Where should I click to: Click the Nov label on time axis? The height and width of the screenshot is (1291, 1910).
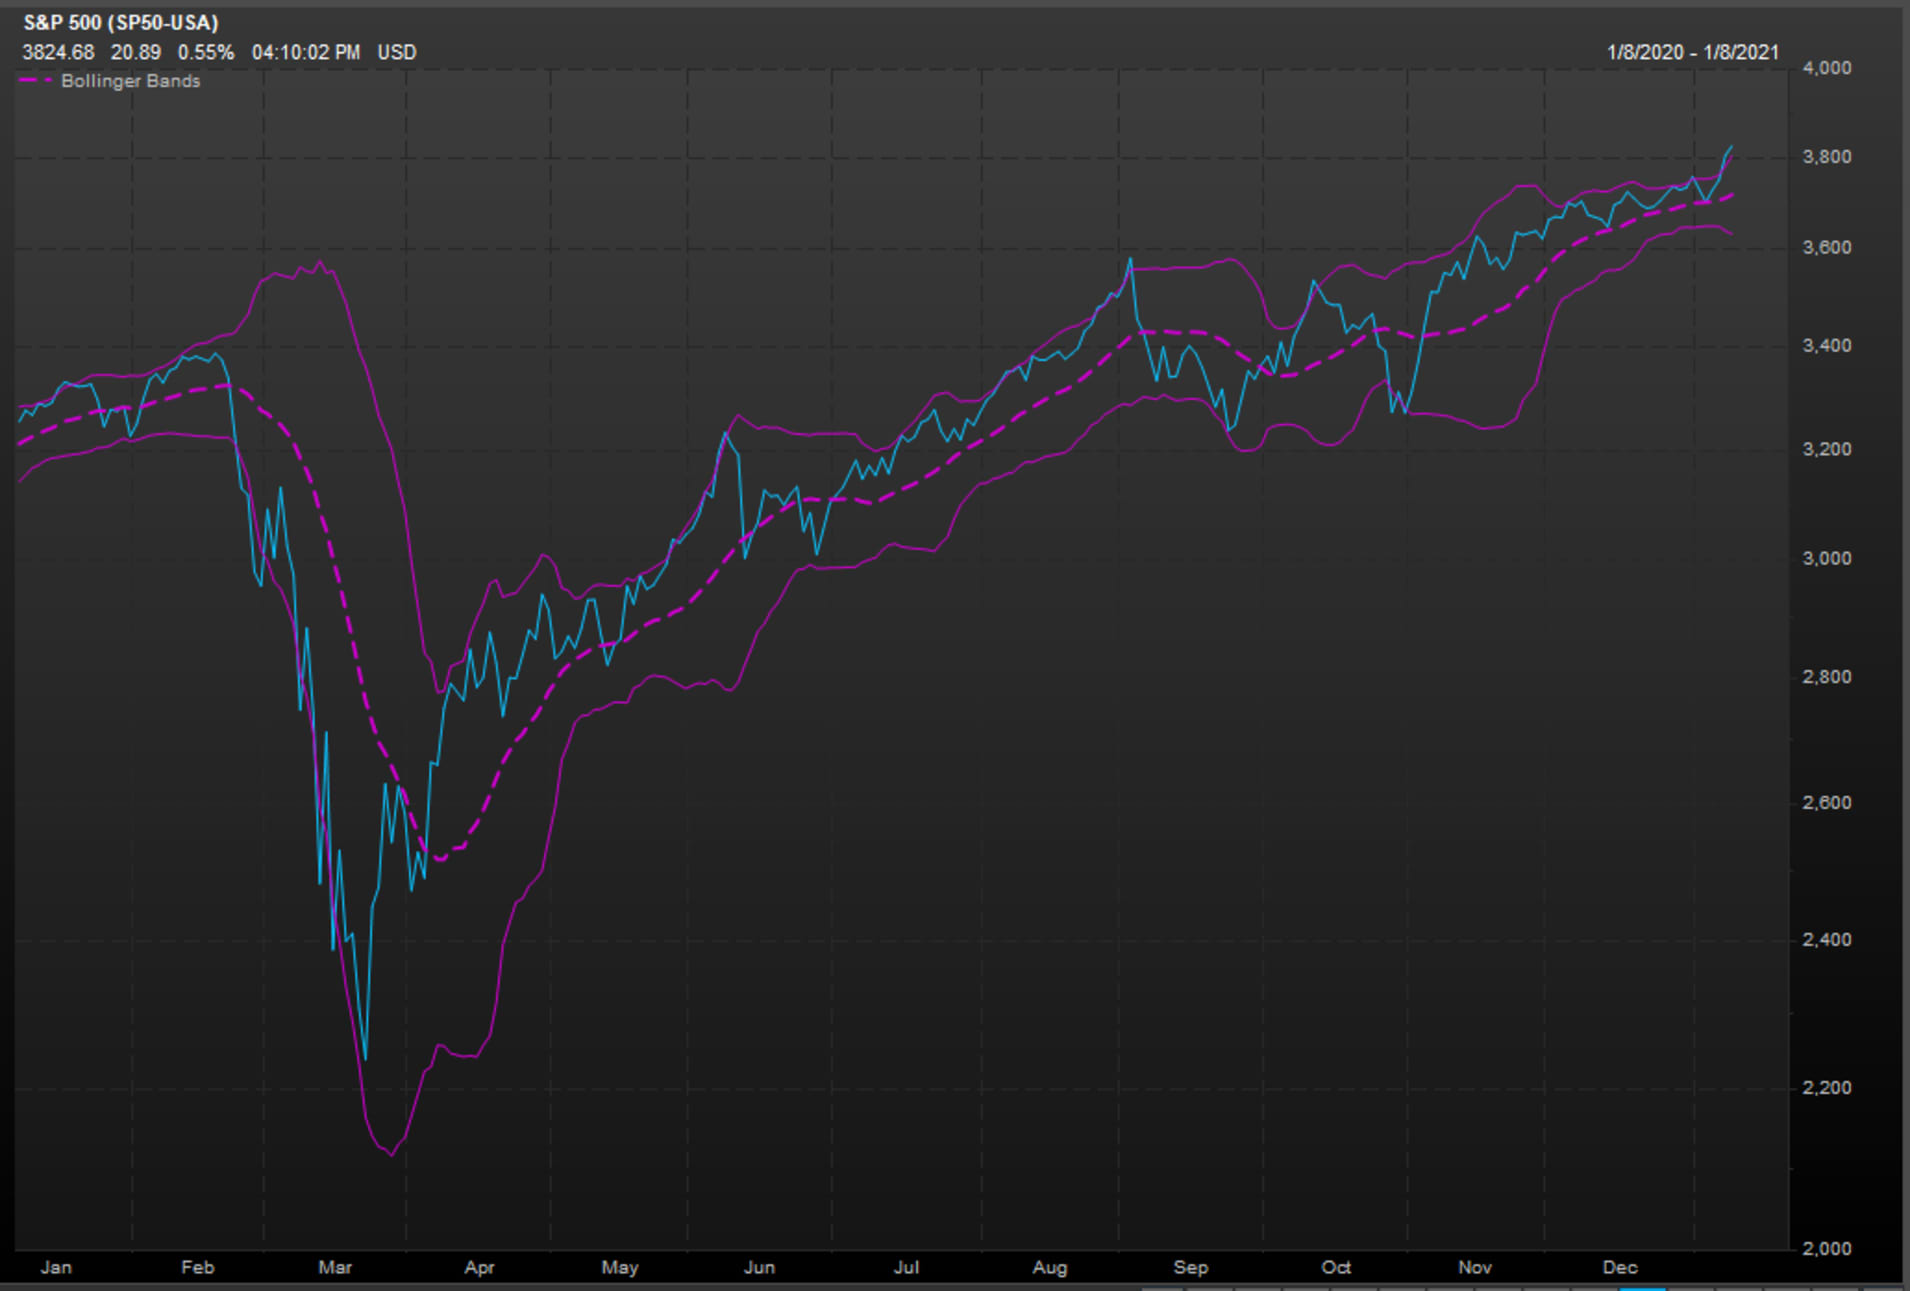pyautogui.click(x=1475, y=1267)
